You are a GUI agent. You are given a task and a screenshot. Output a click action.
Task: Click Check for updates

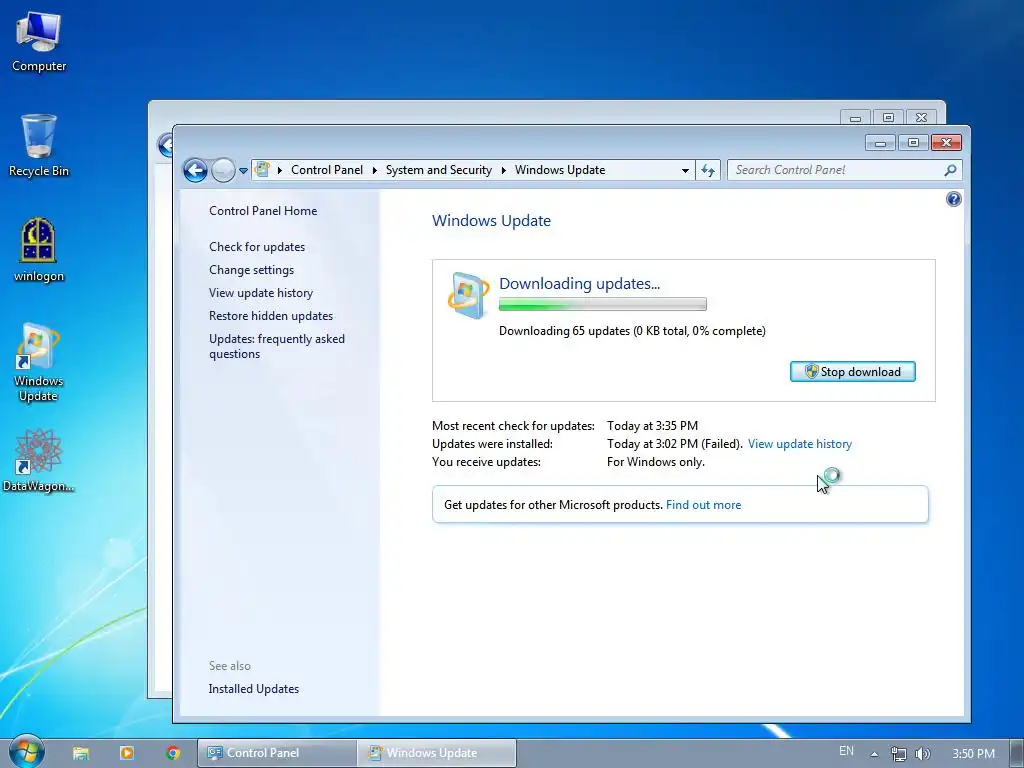[257, 247]
